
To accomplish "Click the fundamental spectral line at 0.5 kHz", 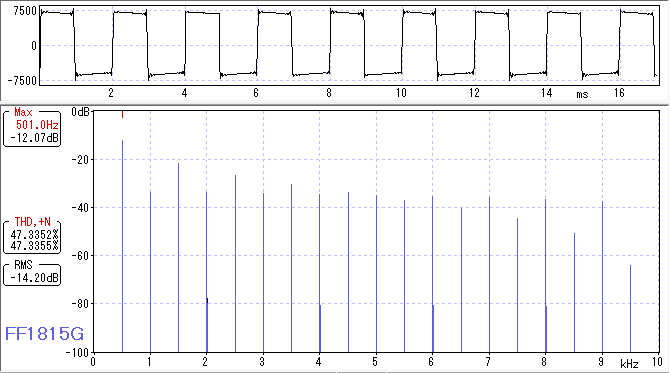I will click(x=123, y=246).
